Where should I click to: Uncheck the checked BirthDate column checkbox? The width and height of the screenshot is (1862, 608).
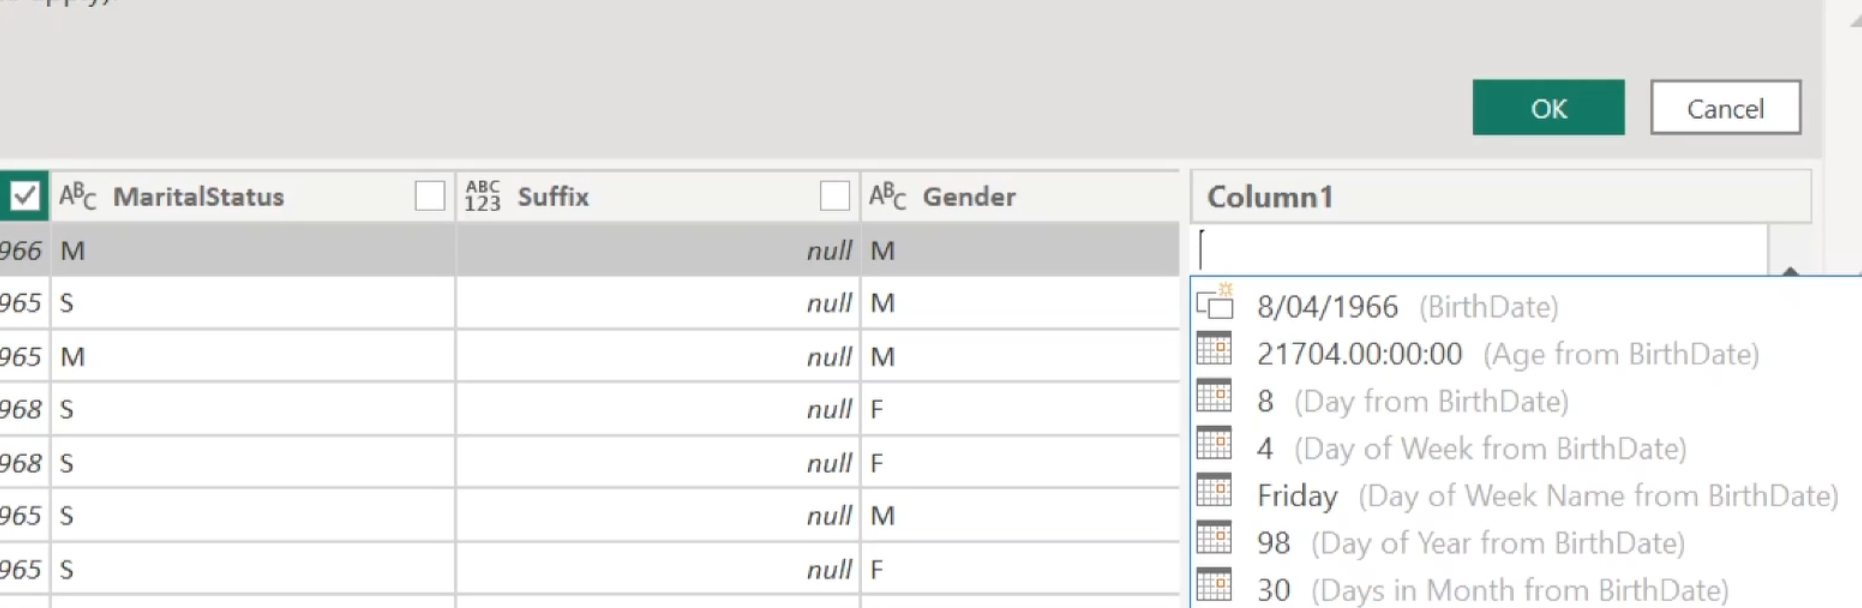point(24,196)
